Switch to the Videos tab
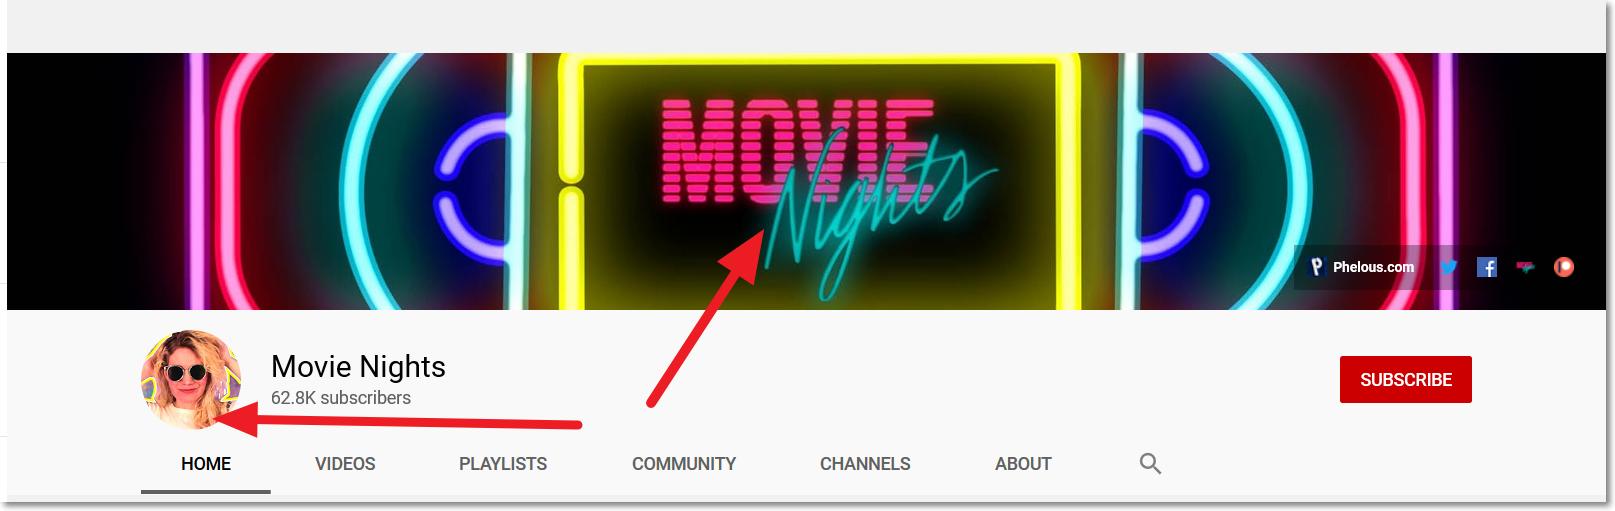 point(345,464)
